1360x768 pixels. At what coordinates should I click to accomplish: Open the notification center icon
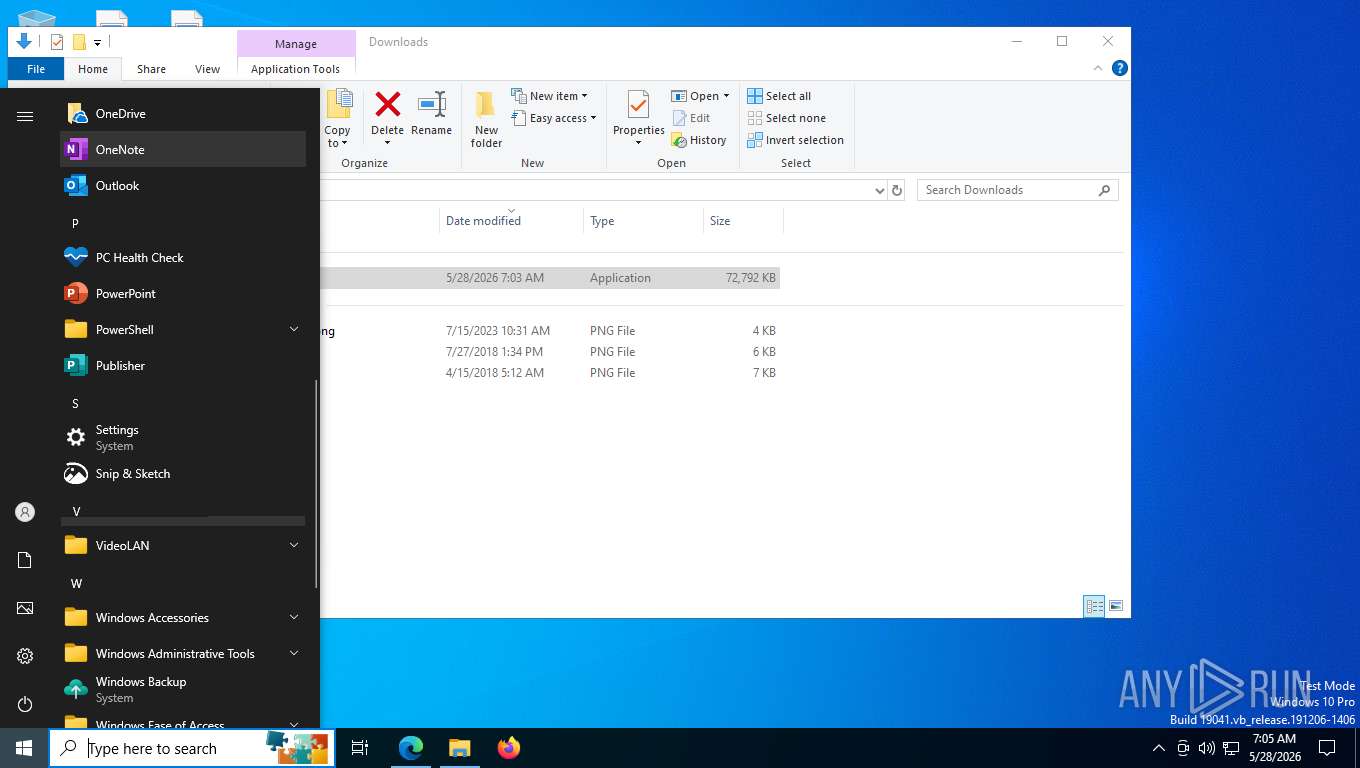point(1327,748)
